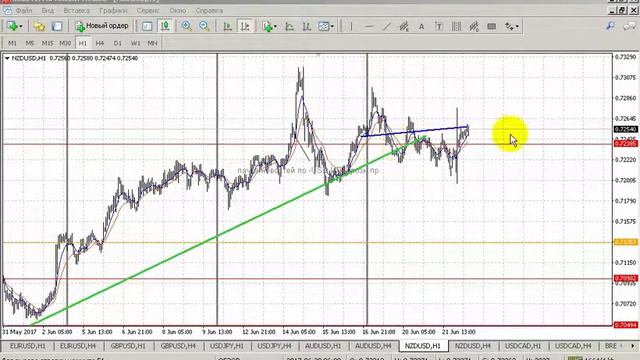Open the Файл menu
The height and width of the screenshot is (360, 640).
(24, 11)
